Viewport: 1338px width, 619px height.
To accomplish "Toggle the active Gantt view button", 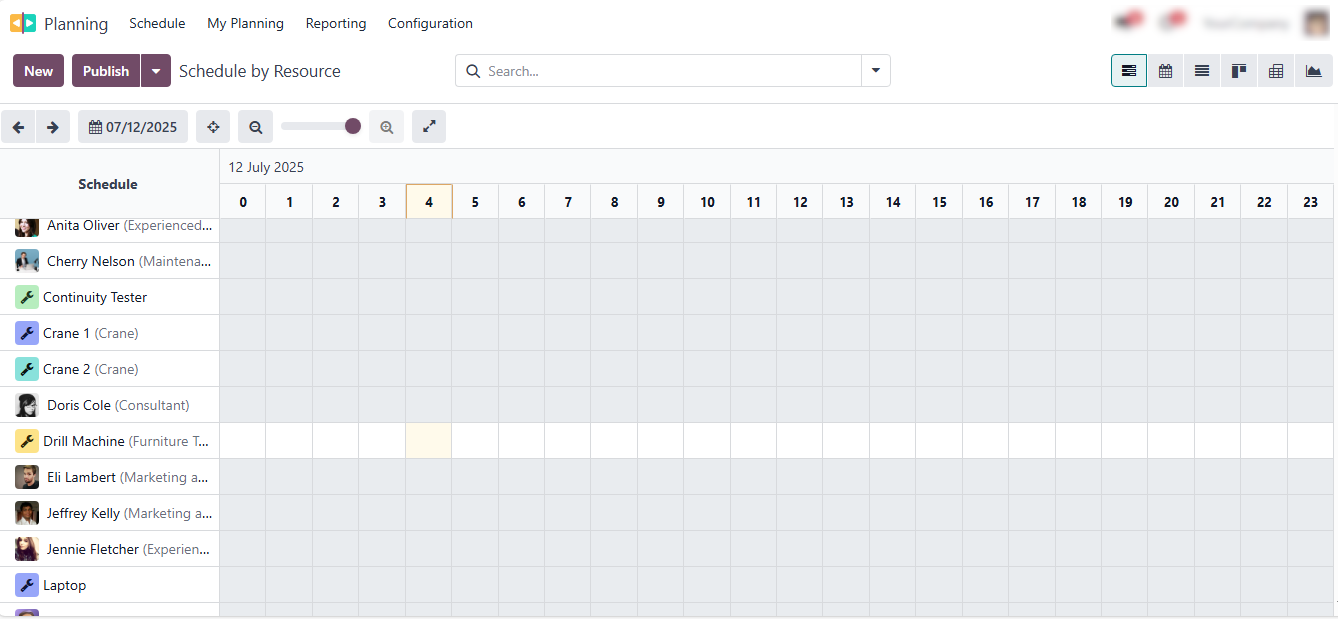I will (1129, 70).
